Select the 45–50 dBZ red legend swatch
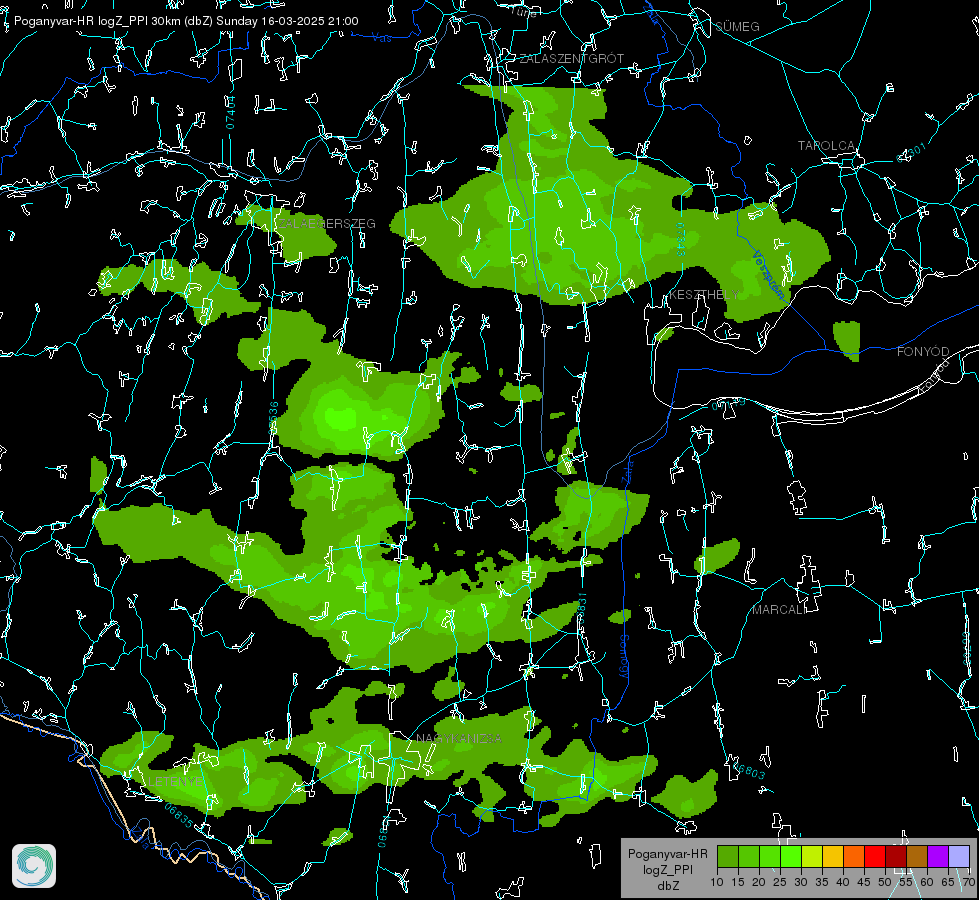 pyautogui.click(x=875, y=856)
